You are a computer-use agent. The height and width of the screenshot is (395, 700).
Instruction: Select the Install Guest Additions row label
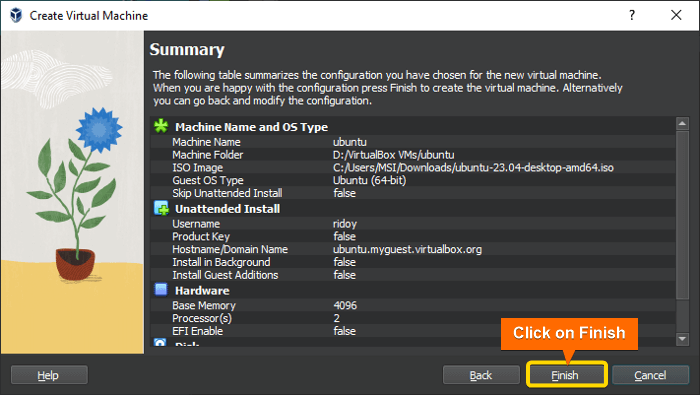[225, 275]
